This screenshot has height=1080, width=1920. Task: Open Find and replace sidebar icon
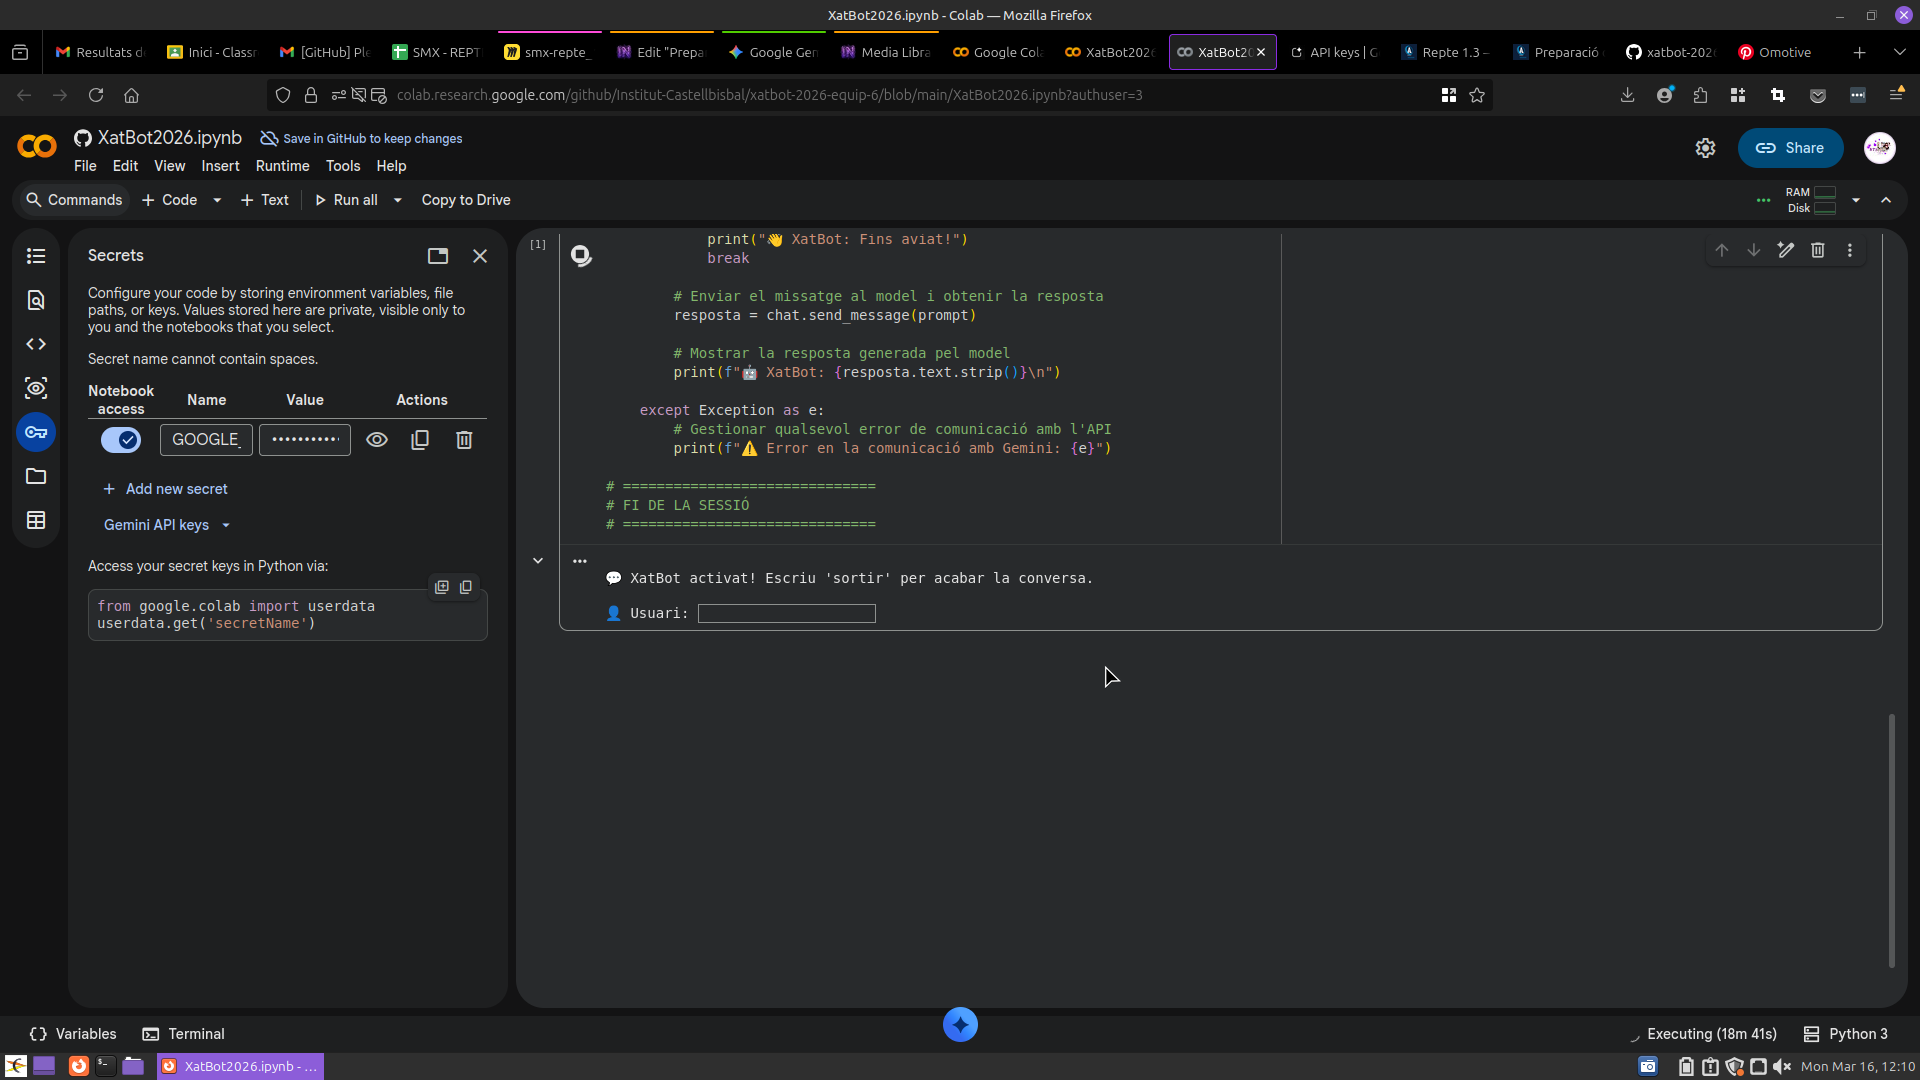36,300
